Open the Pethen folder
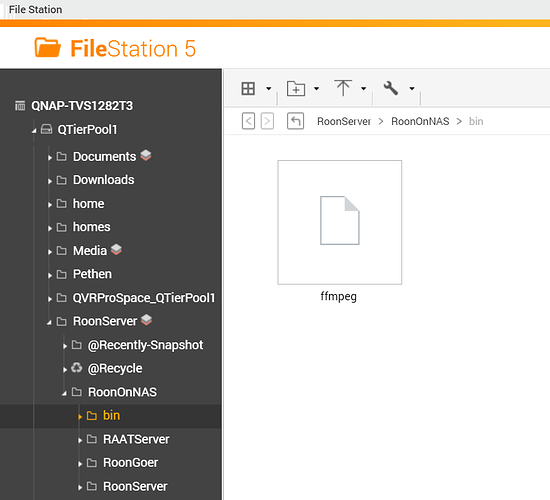550x500 pixels. click(x=92, y=274)
